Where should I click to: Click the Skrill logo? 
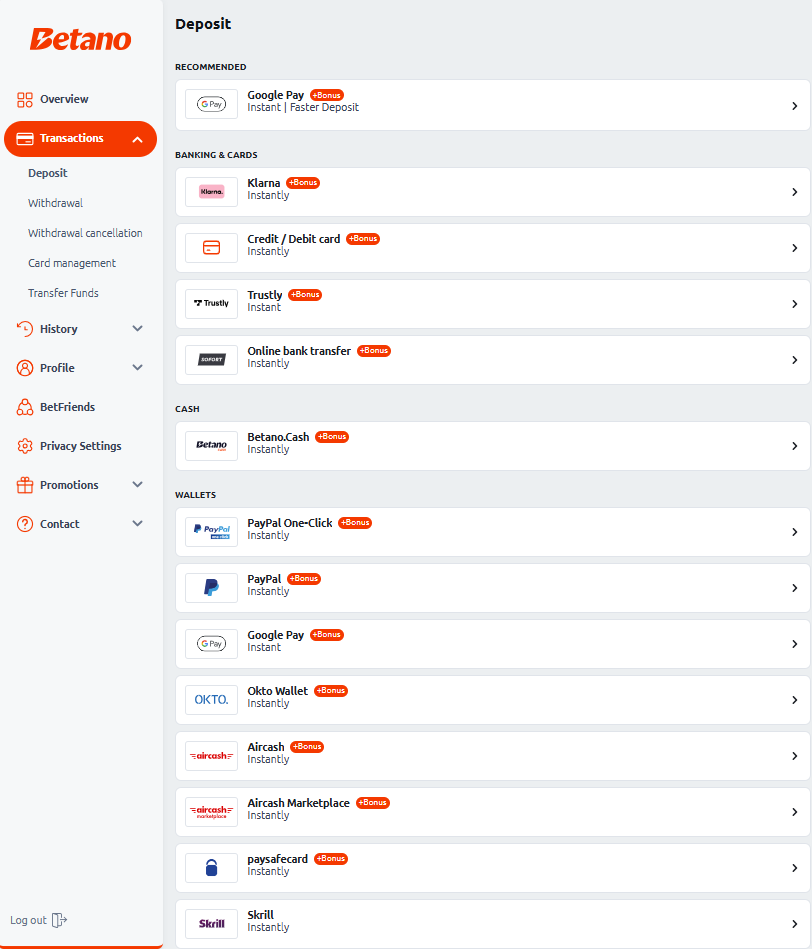pyautogui.click(x=211, y=924)
